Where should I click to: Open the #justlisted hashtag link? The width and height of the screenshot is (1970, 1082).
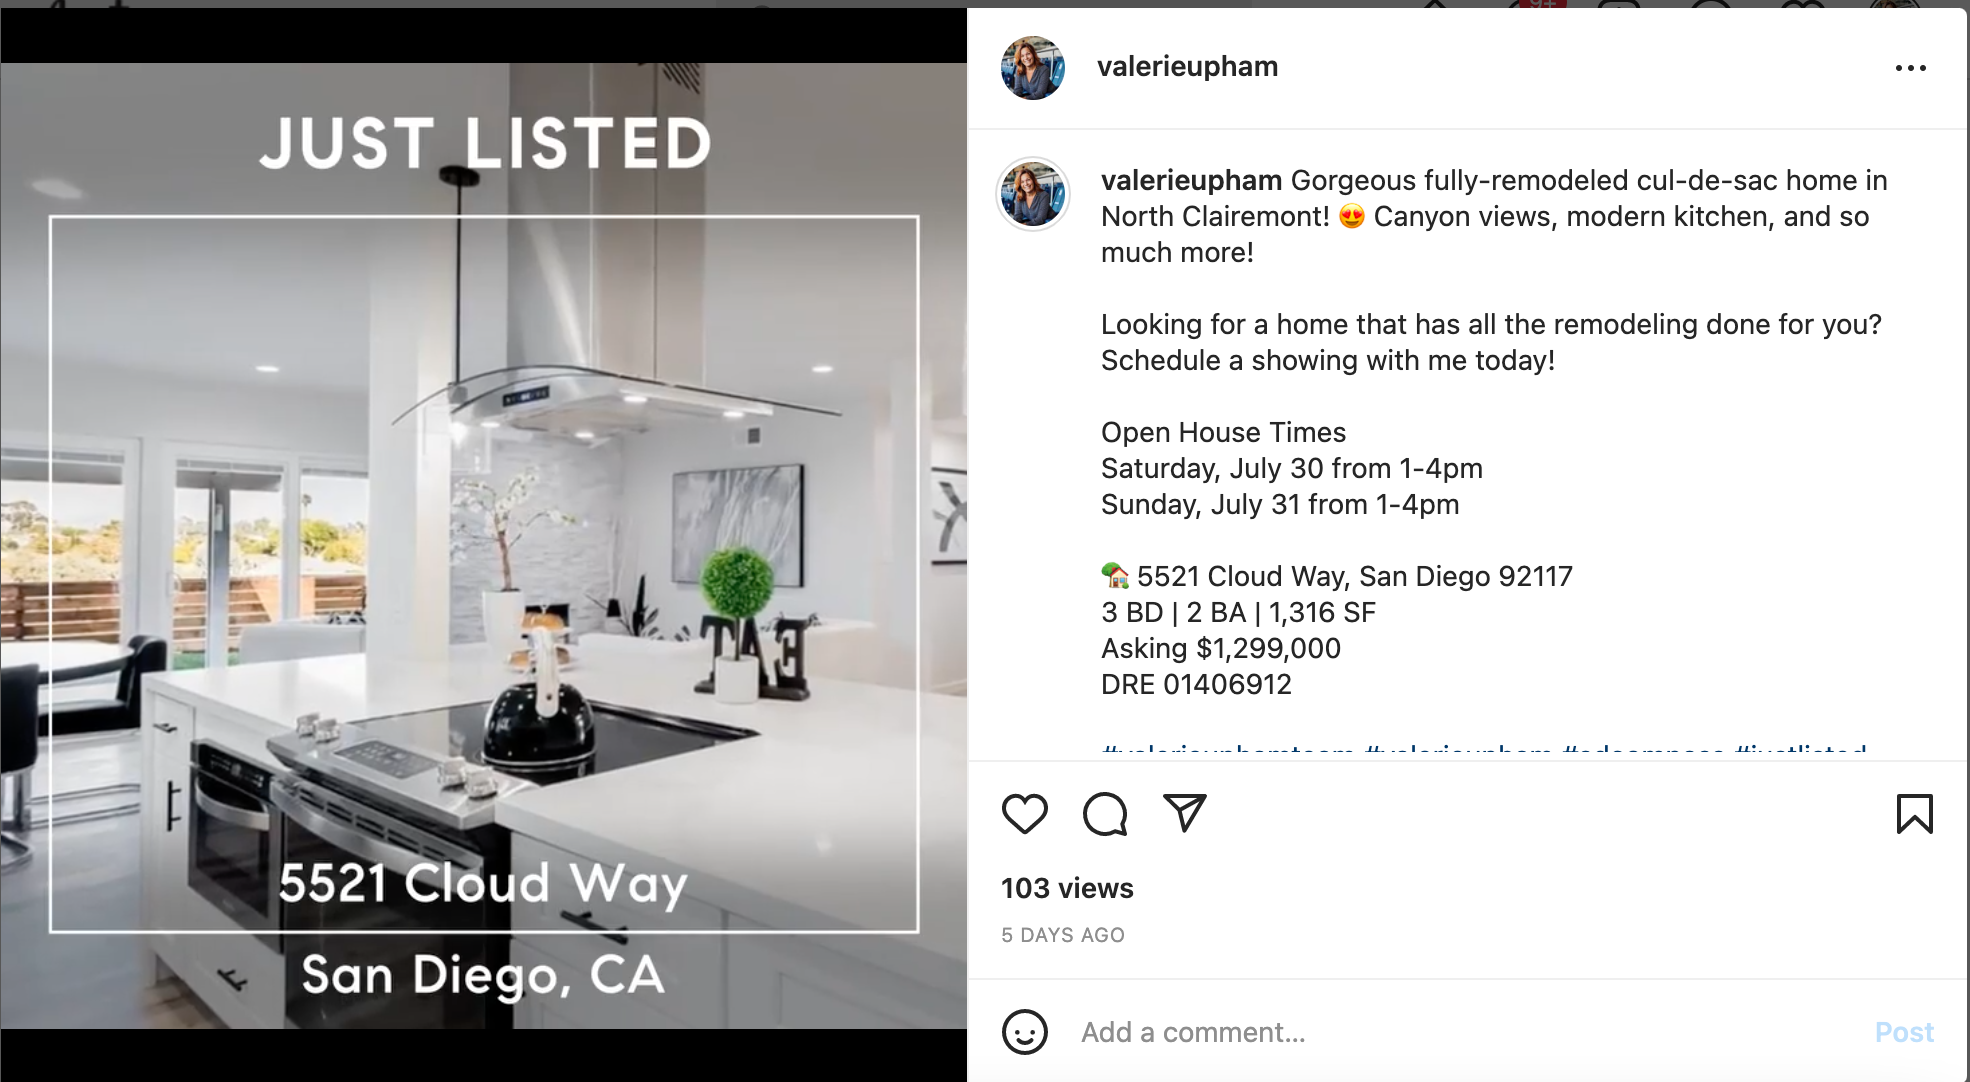[x=1800, y=748]
